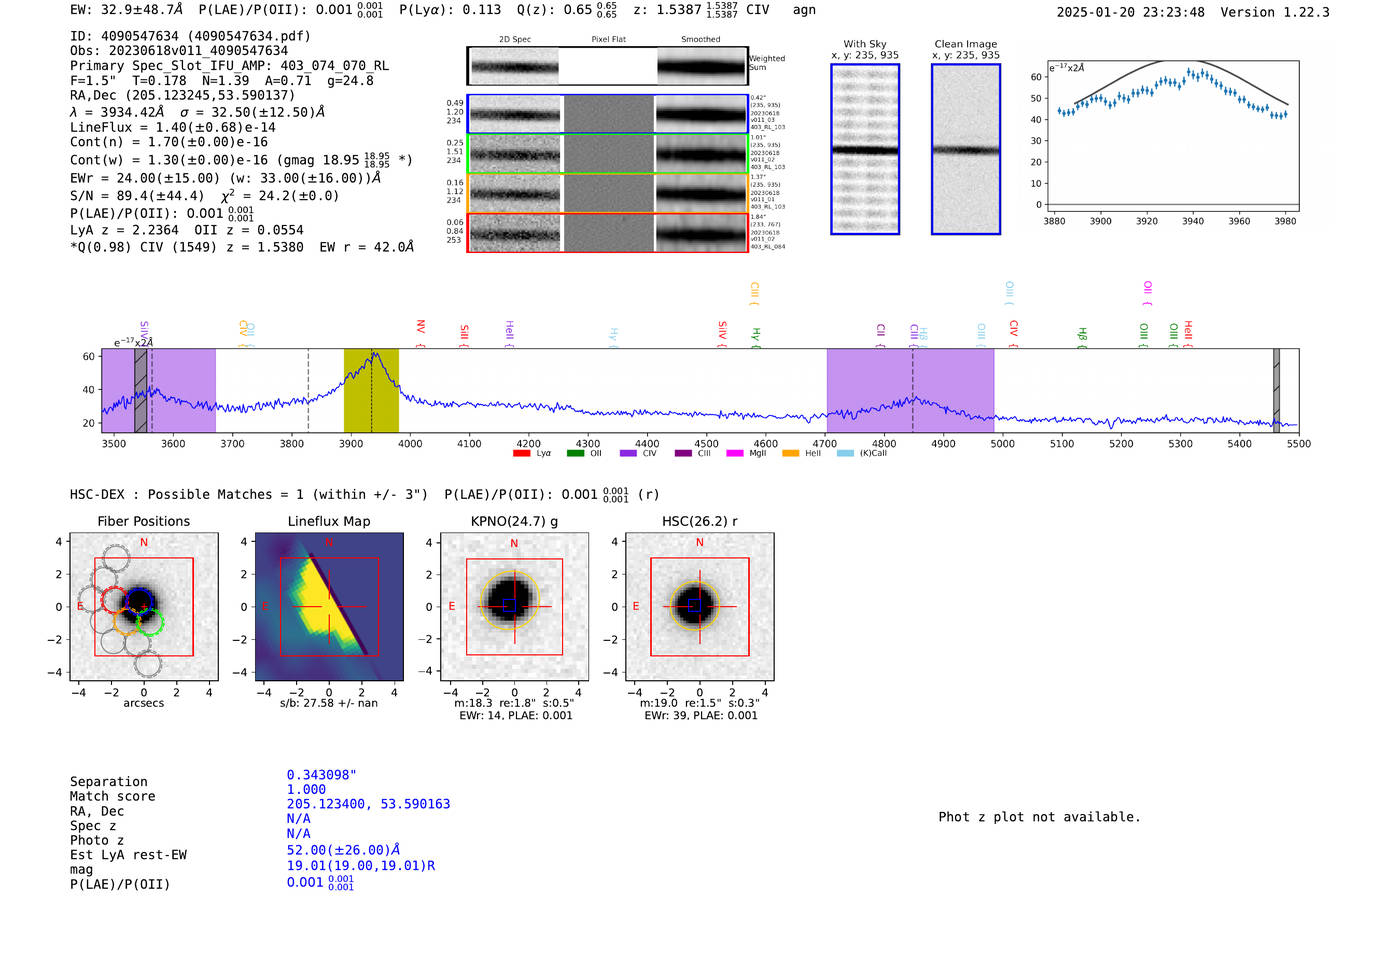Select the blue-bordered fiber spectrum row

[607, 114]
